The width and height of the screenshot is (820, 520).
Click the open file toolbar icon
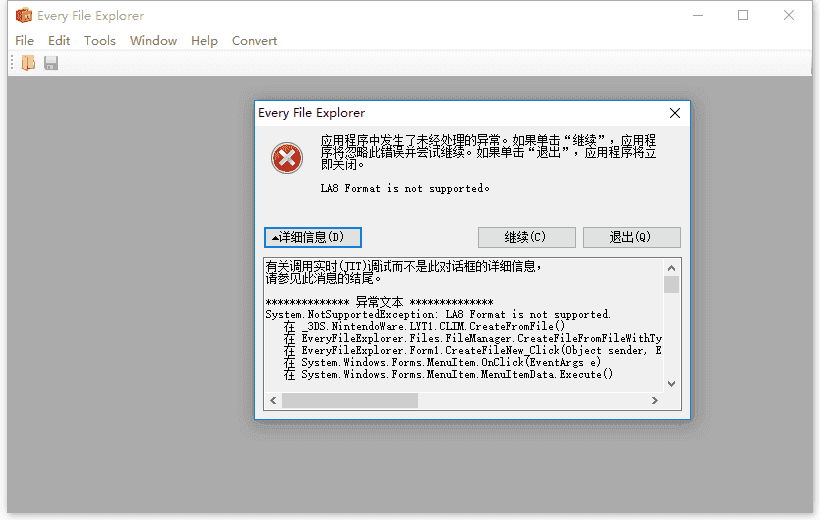click(x=28, y=63)
